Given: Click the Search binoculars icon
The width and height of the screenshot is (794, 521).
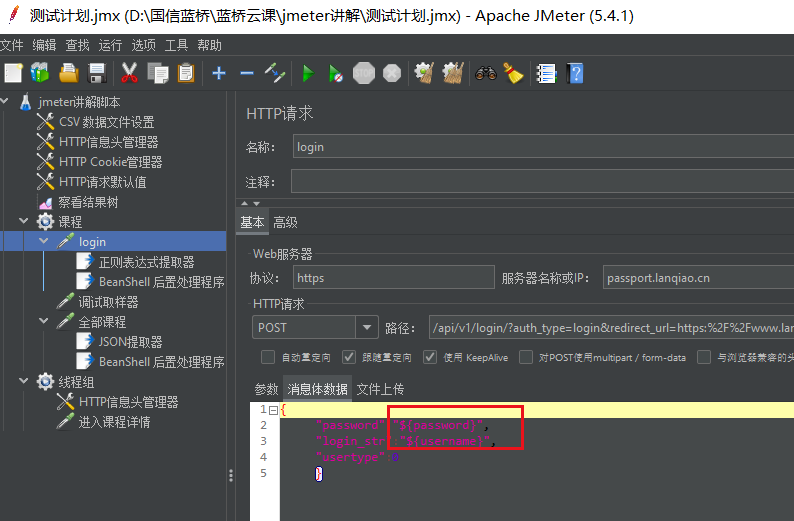Looking at the screenshot, I should (x=486, y=73).
